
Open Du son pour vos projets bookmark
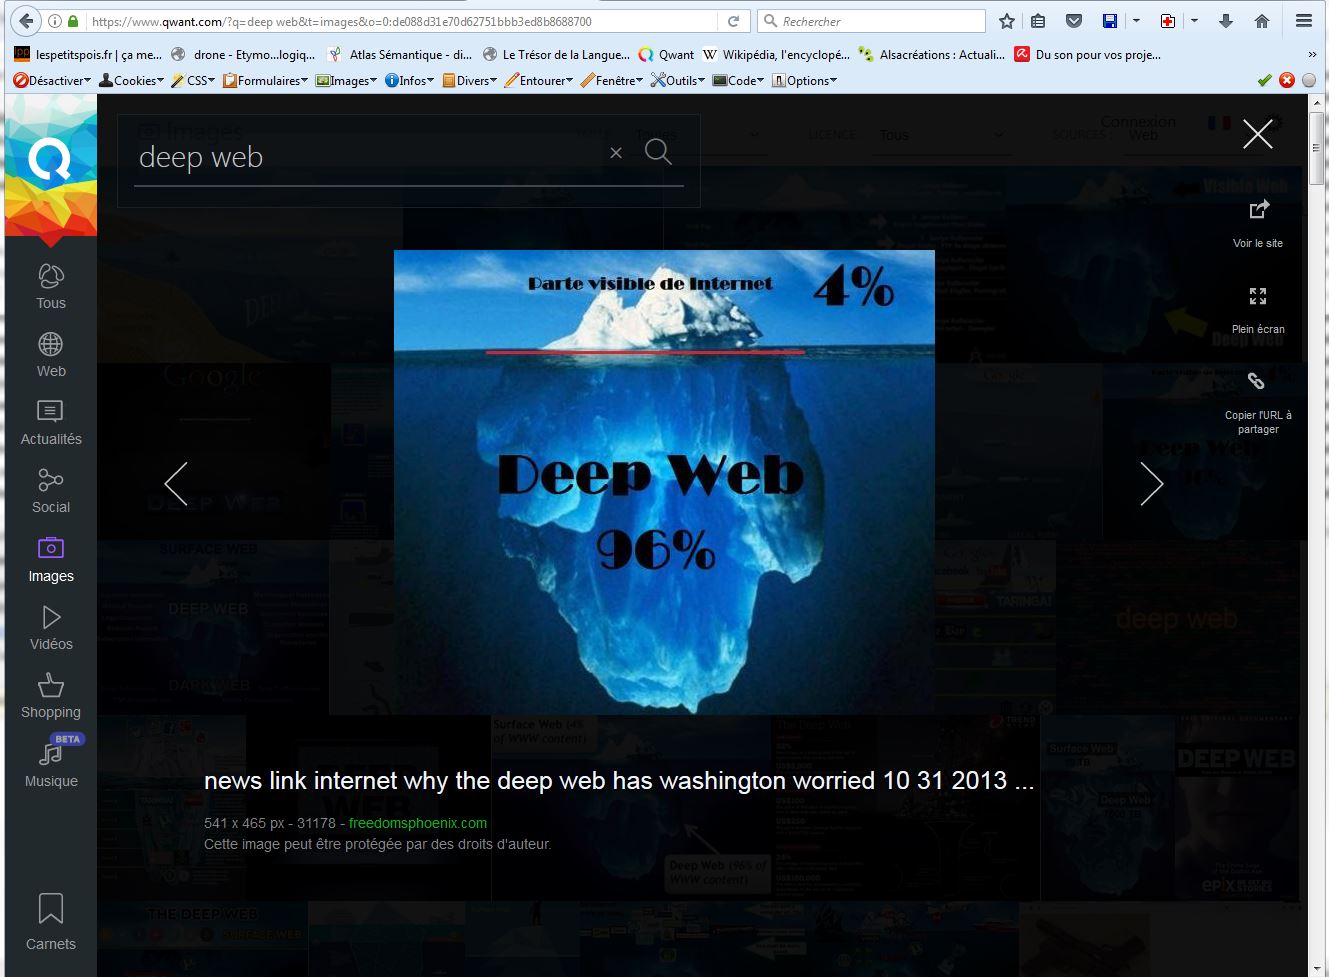pos(1088,55)
